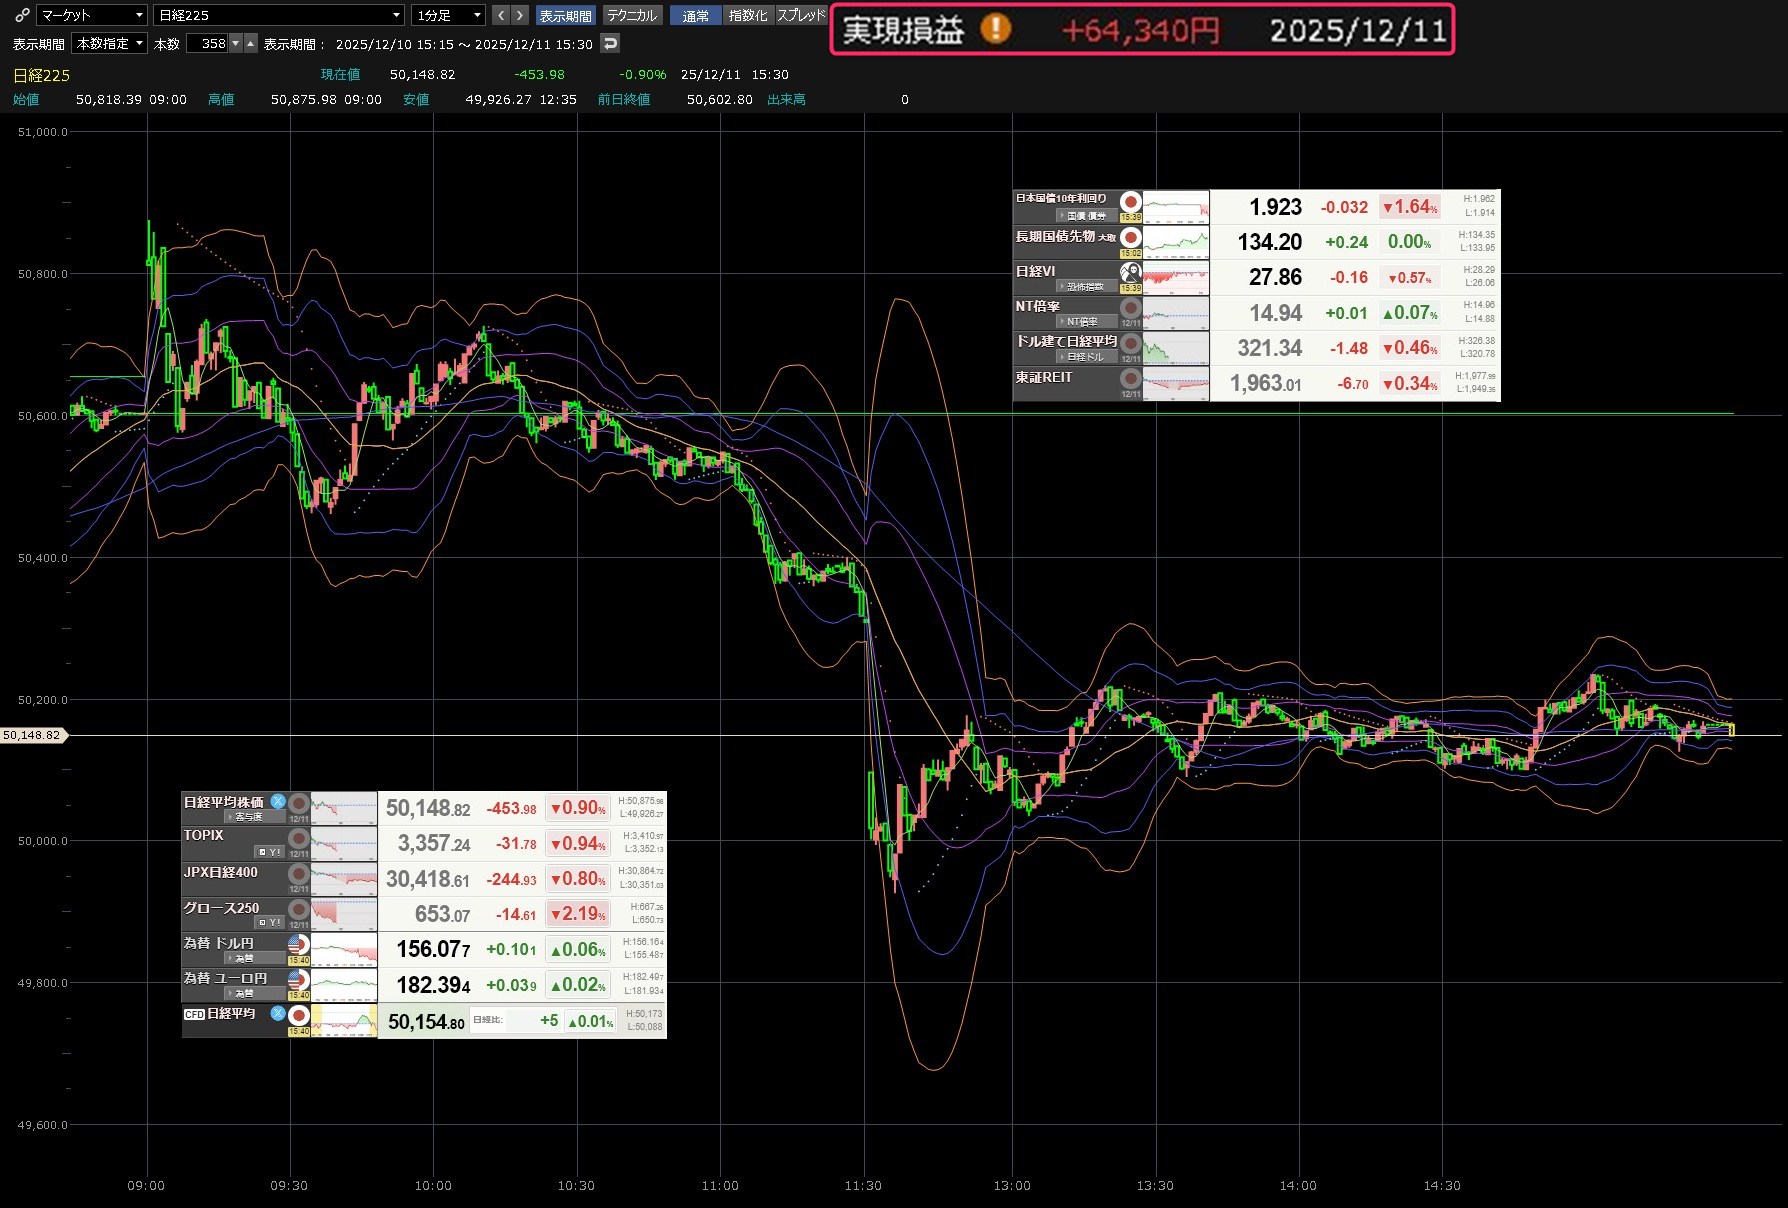
Task: Click the X icon next to 日経平均株価
Action: point(278,801)
